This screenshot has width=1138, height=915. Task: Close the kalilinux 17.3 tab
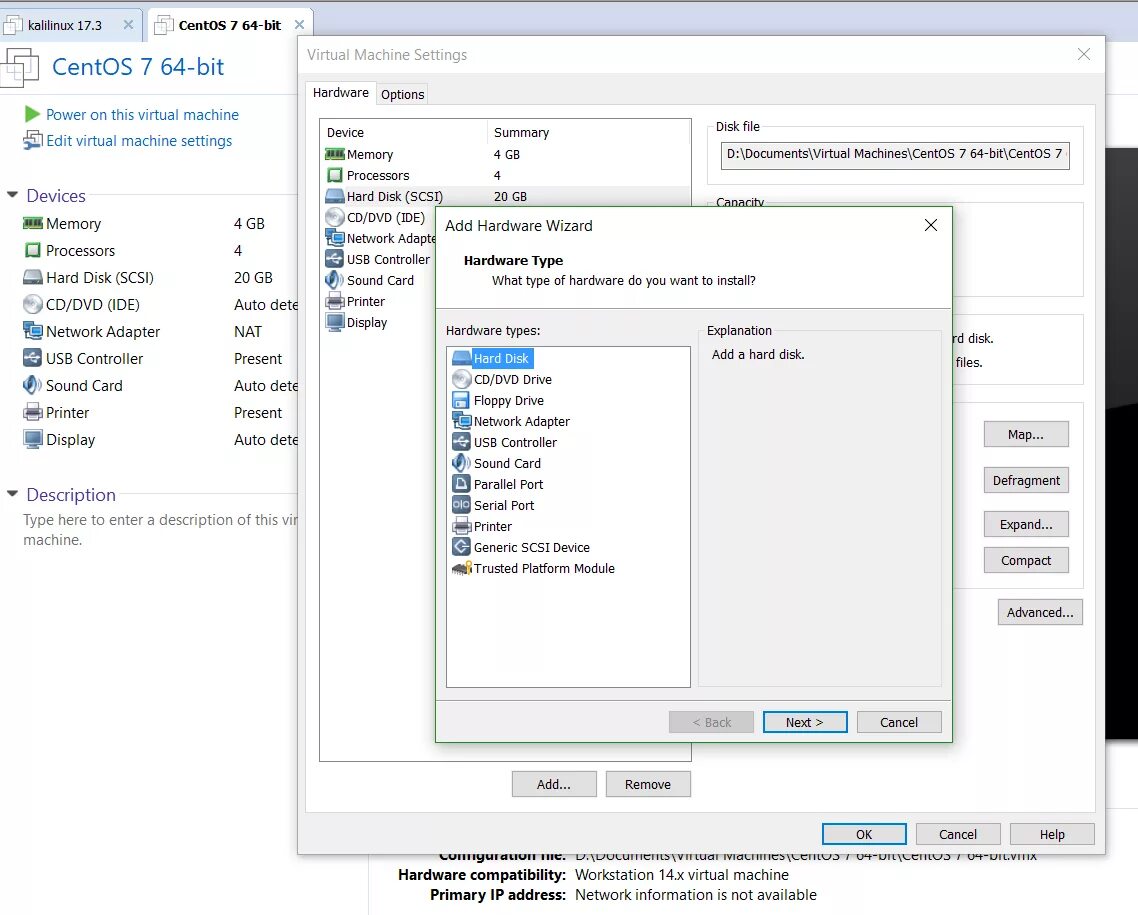(x=128, y=25)
